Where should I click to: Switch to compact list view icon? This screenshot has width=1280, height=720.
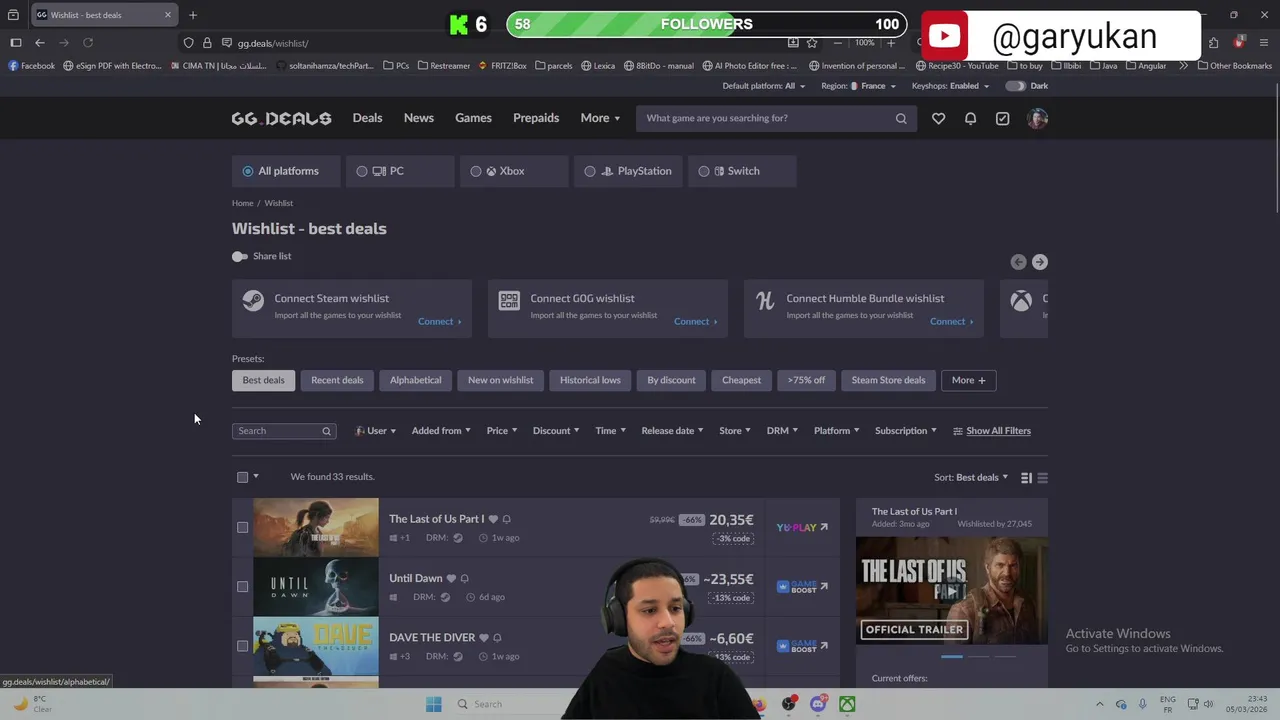tap(1042, 478)
